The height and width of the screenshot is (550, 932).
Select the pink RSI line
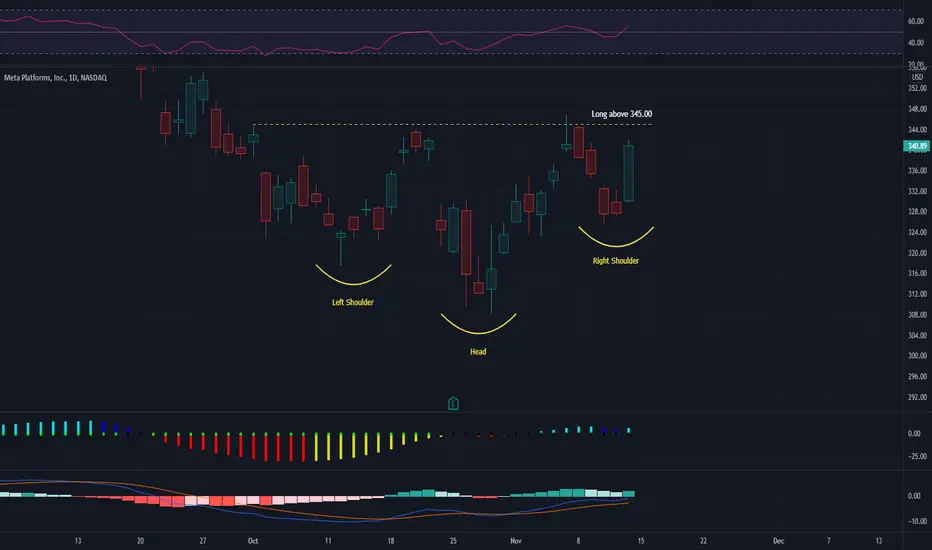(314, 48)
